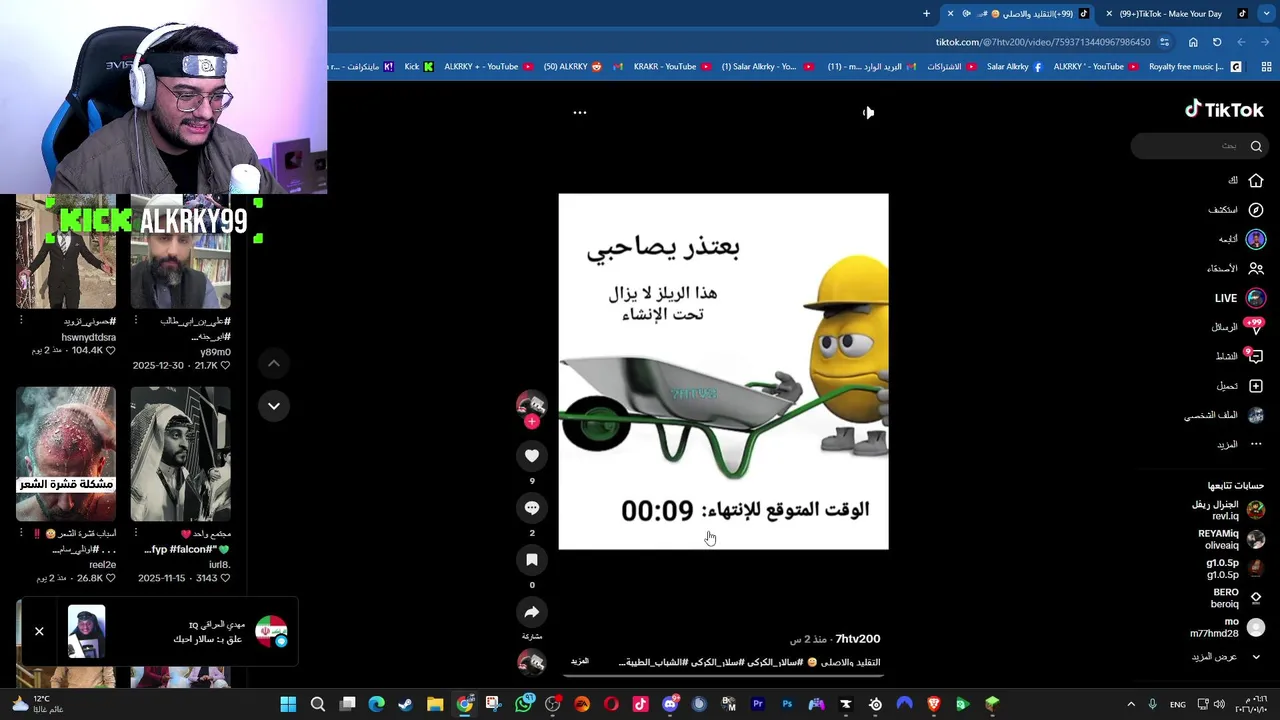Screen dimensions: 1280x720
Task: Go to next video with down chevron
Action: point(273,406)
